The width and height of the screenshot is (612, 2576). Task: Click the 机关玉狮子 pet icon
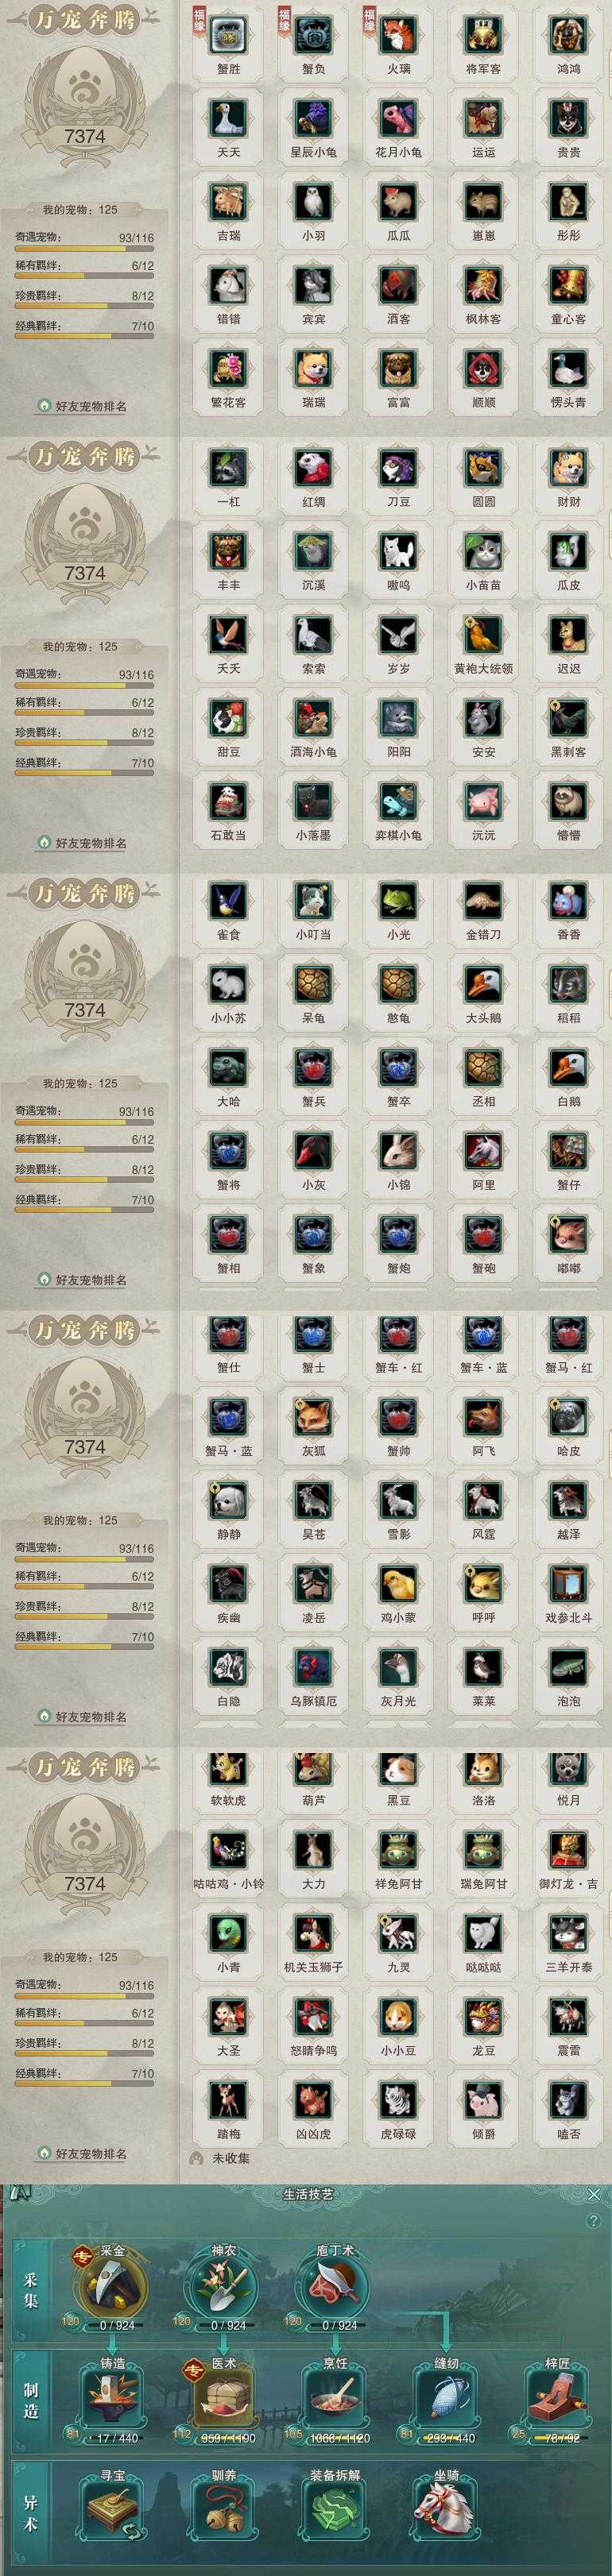[x=313, y=1933]
